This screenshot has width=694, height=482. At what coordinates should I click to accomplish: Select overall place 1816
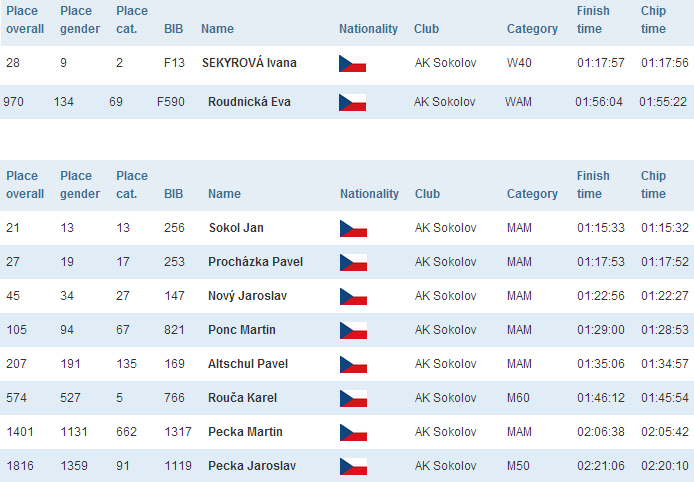click(x=20, y=466)
